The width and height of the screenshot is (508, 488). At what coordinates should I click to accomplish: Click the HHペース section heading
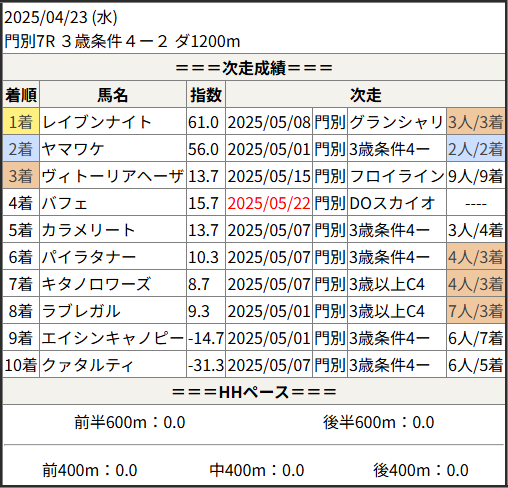(254, 392)
